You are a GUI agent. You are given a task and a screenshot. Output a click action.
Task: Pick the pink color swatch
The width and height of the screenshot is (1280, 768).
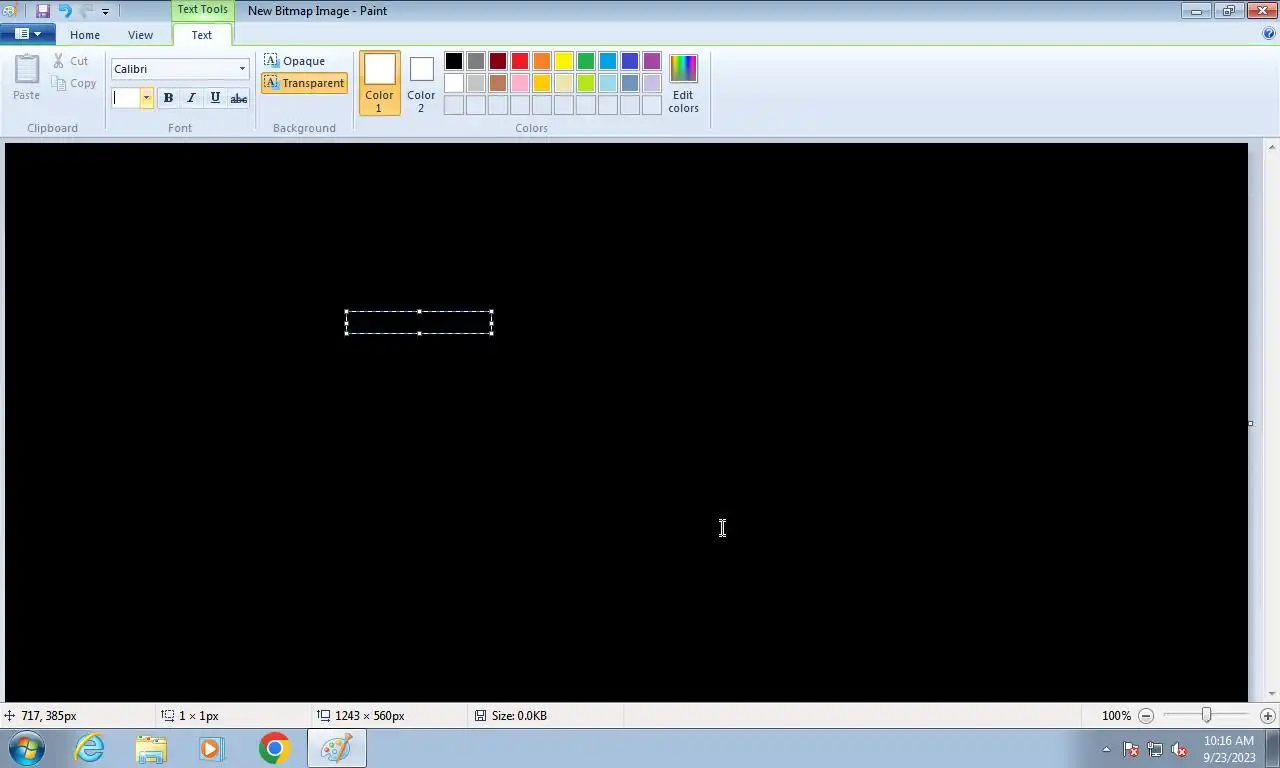[520, 83]
